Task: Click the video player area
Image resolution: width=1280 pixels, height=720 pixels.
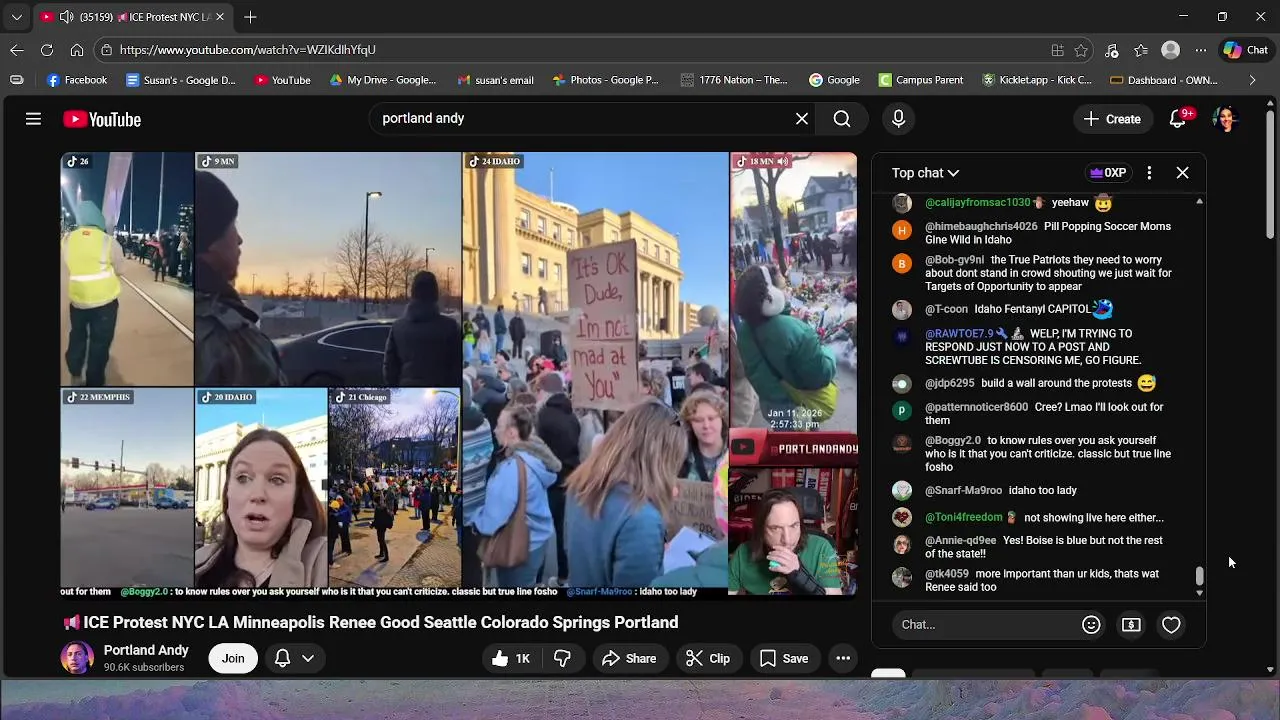Action: point(458,374)
